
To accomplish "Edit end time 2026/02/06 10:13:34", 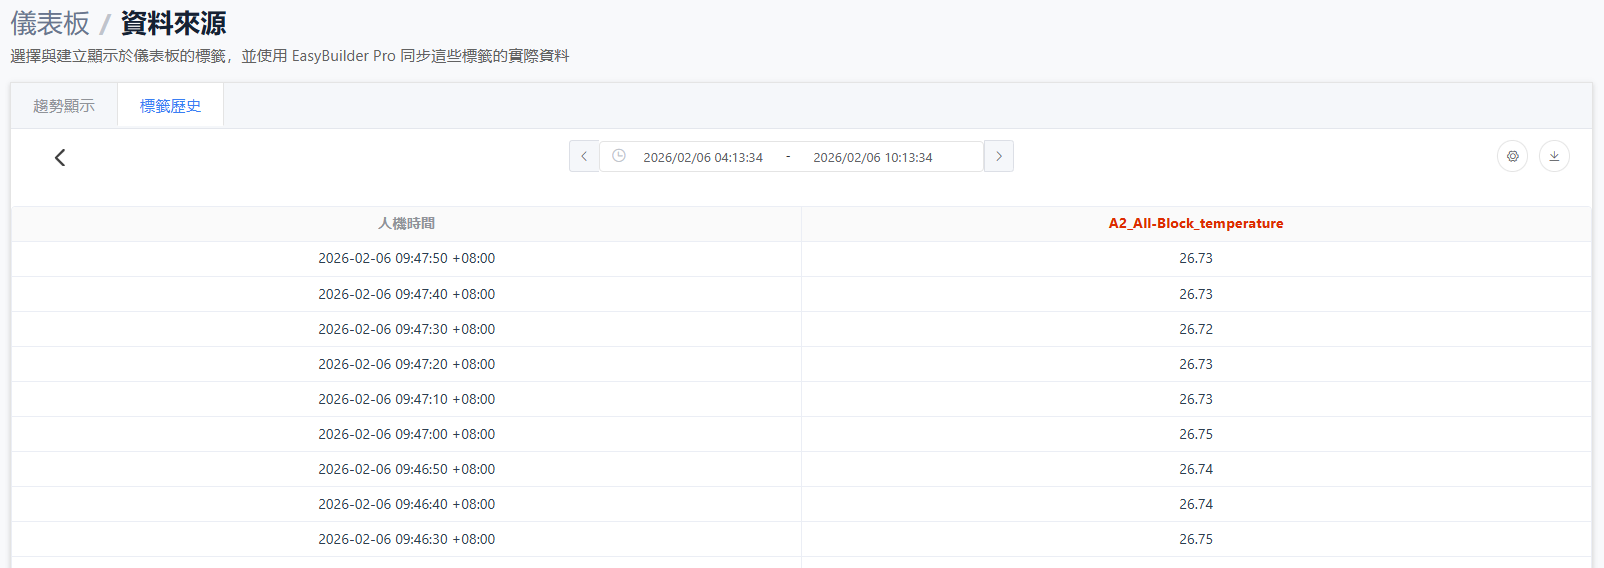I will point(872,157).
